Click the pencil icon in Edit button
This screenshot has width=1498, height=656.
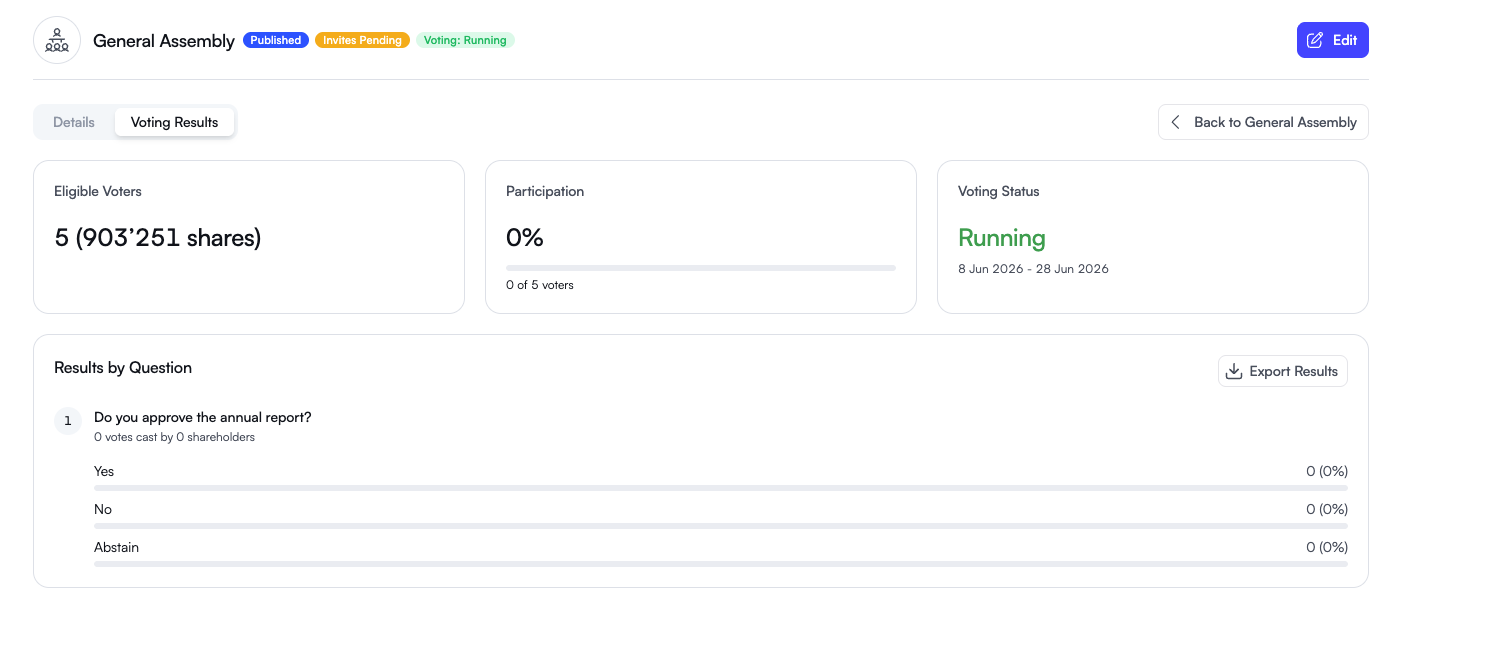point(1315,40)
